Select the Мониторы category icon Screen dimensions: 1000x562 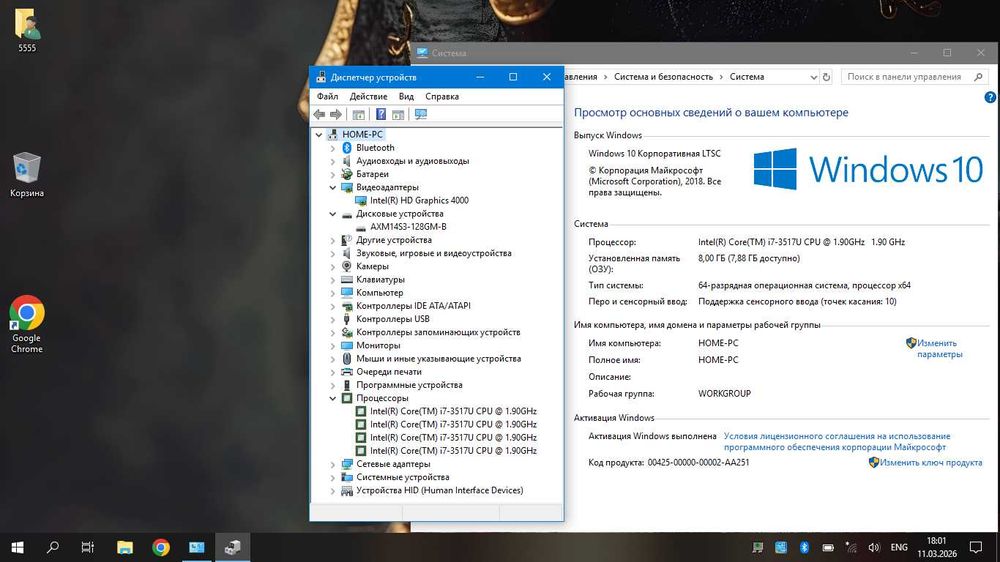347,345
